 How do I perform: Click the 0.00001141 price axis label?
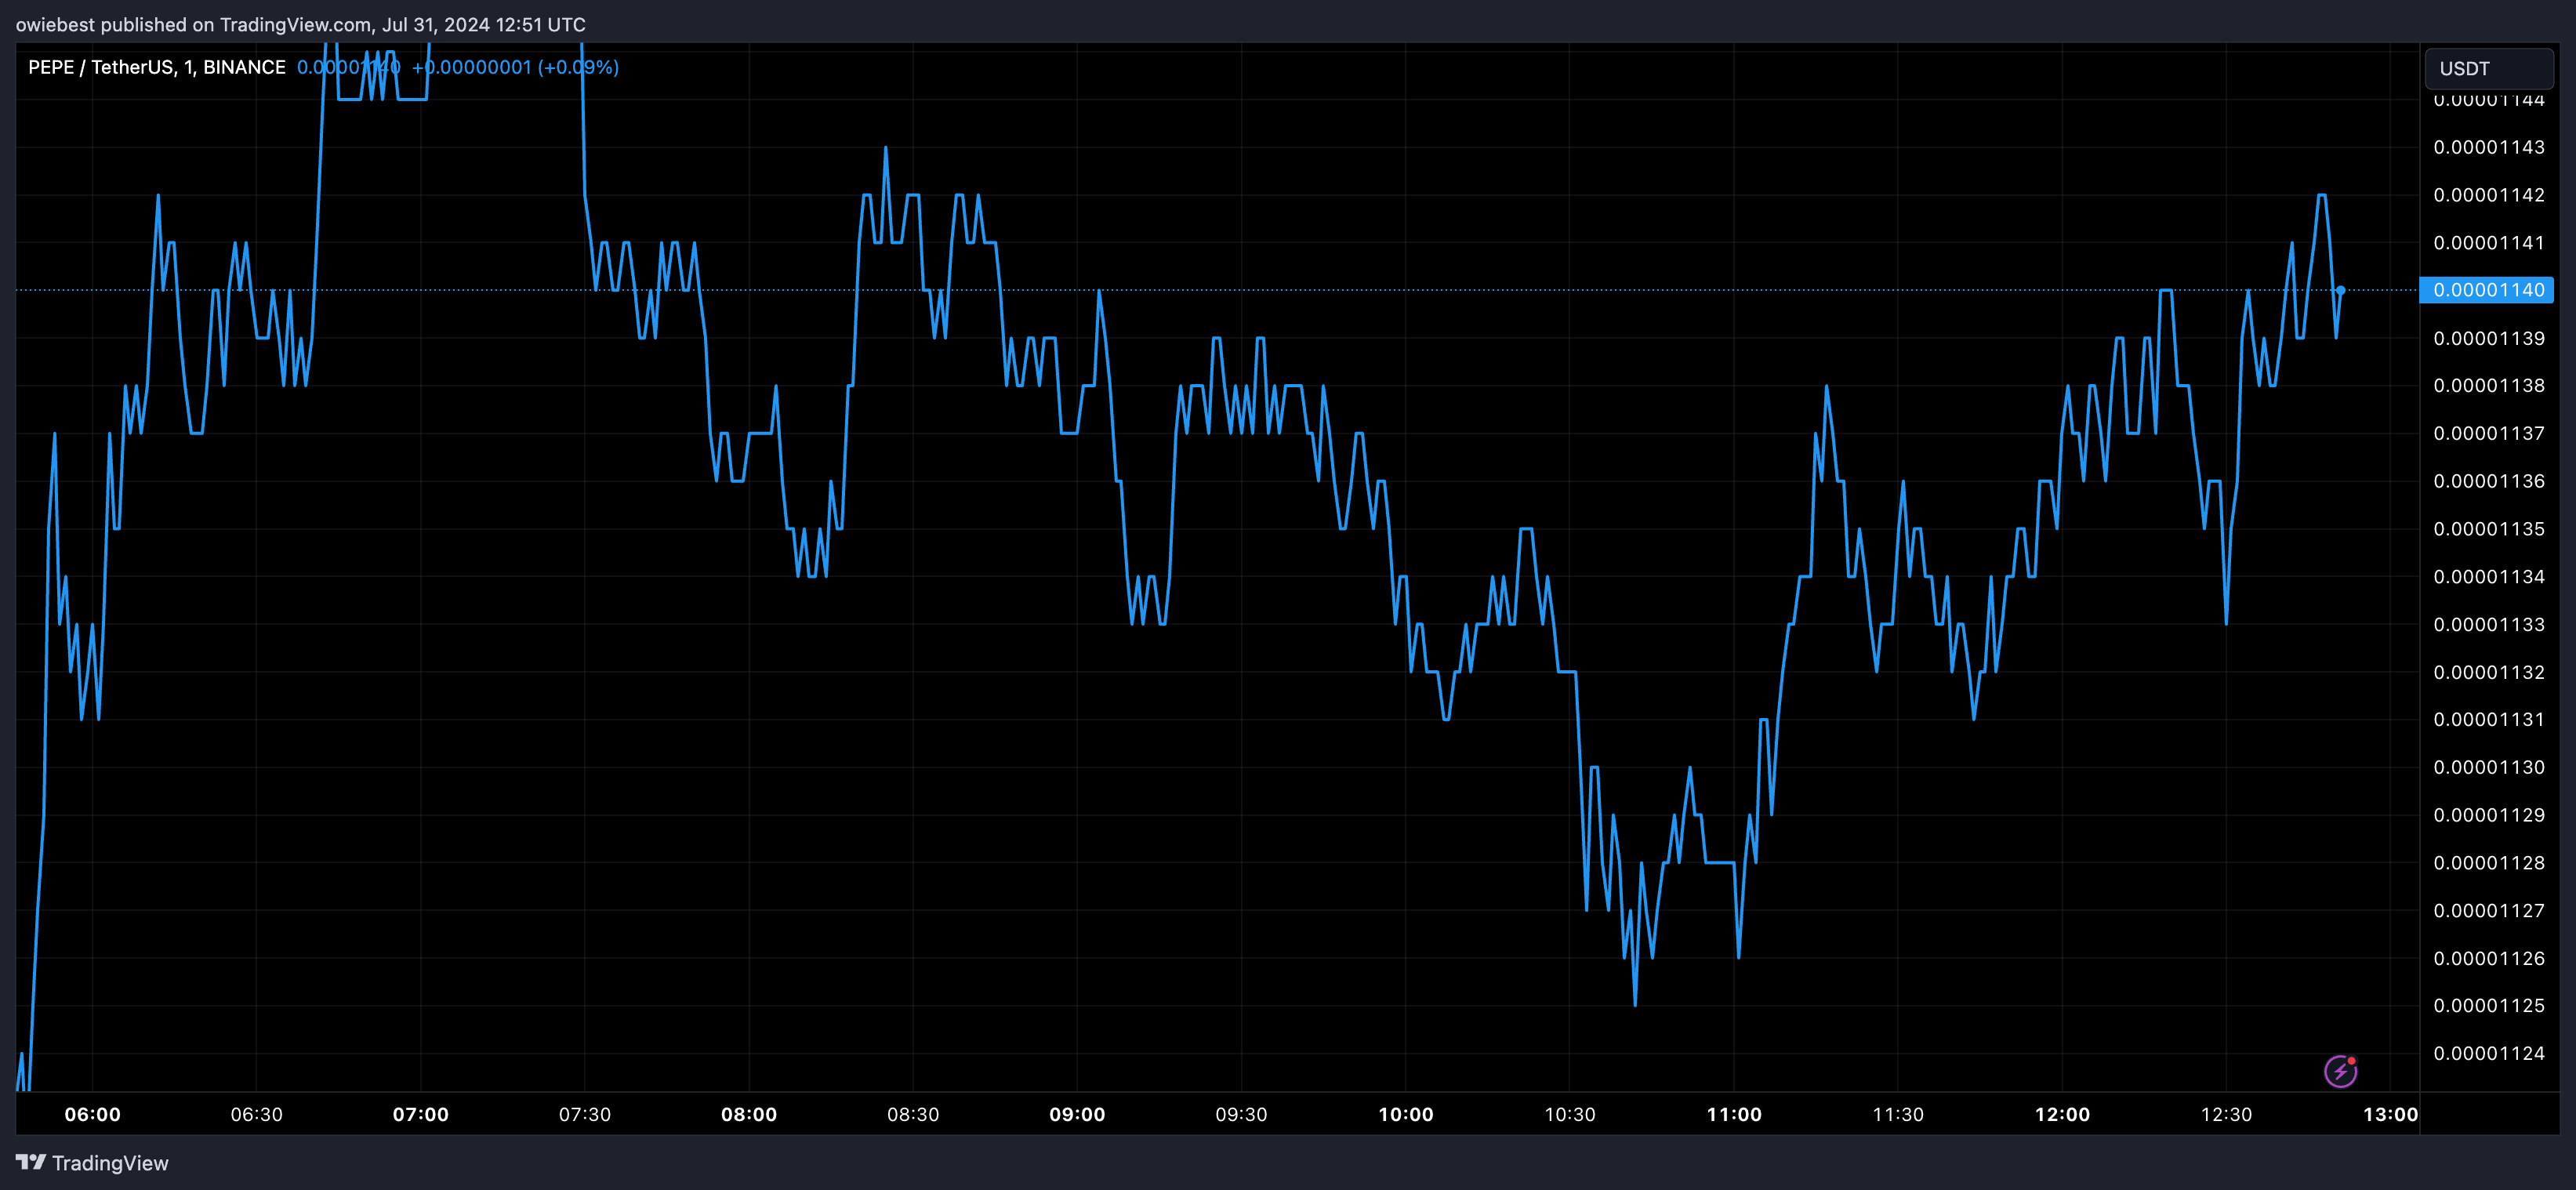pyautogui.click(x=2489, y=243)
